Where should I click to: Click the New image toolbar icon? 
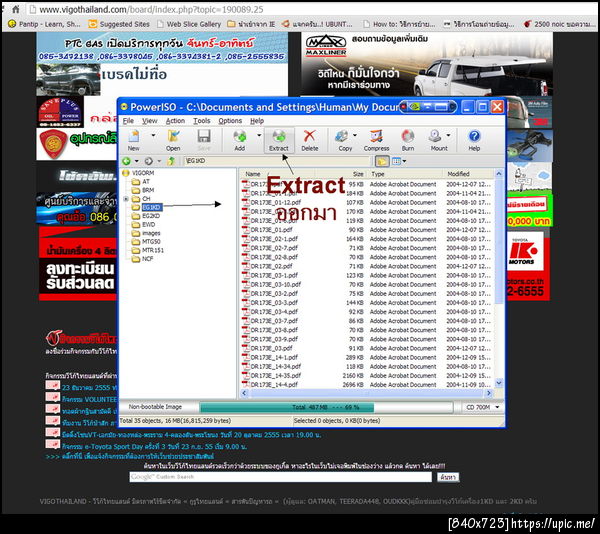(134, 137)
